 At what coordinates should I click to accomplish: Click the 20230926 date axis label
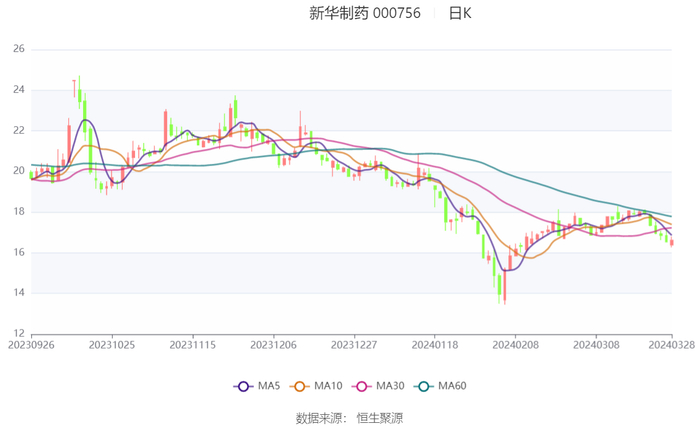pos(31,343)
